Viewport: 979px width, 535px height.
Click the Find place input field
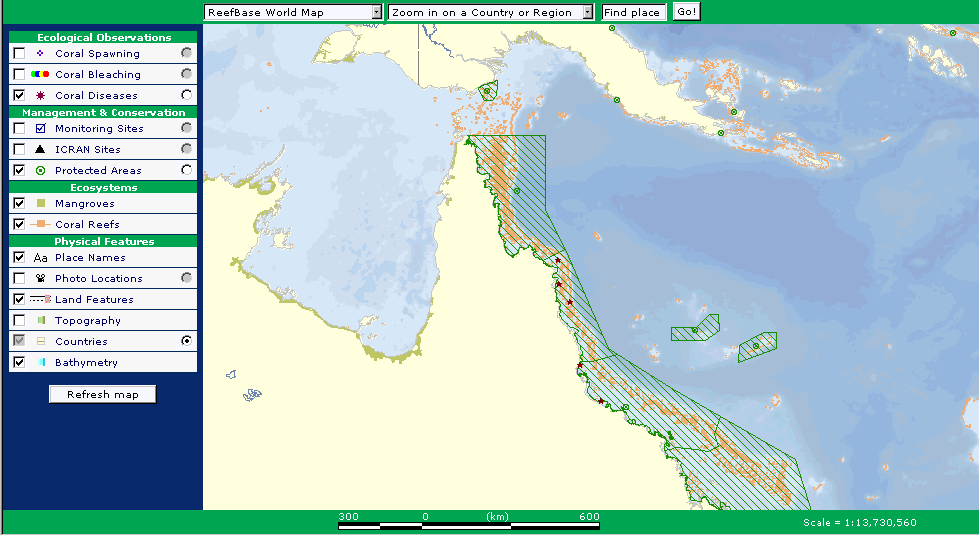coord(633,12)
